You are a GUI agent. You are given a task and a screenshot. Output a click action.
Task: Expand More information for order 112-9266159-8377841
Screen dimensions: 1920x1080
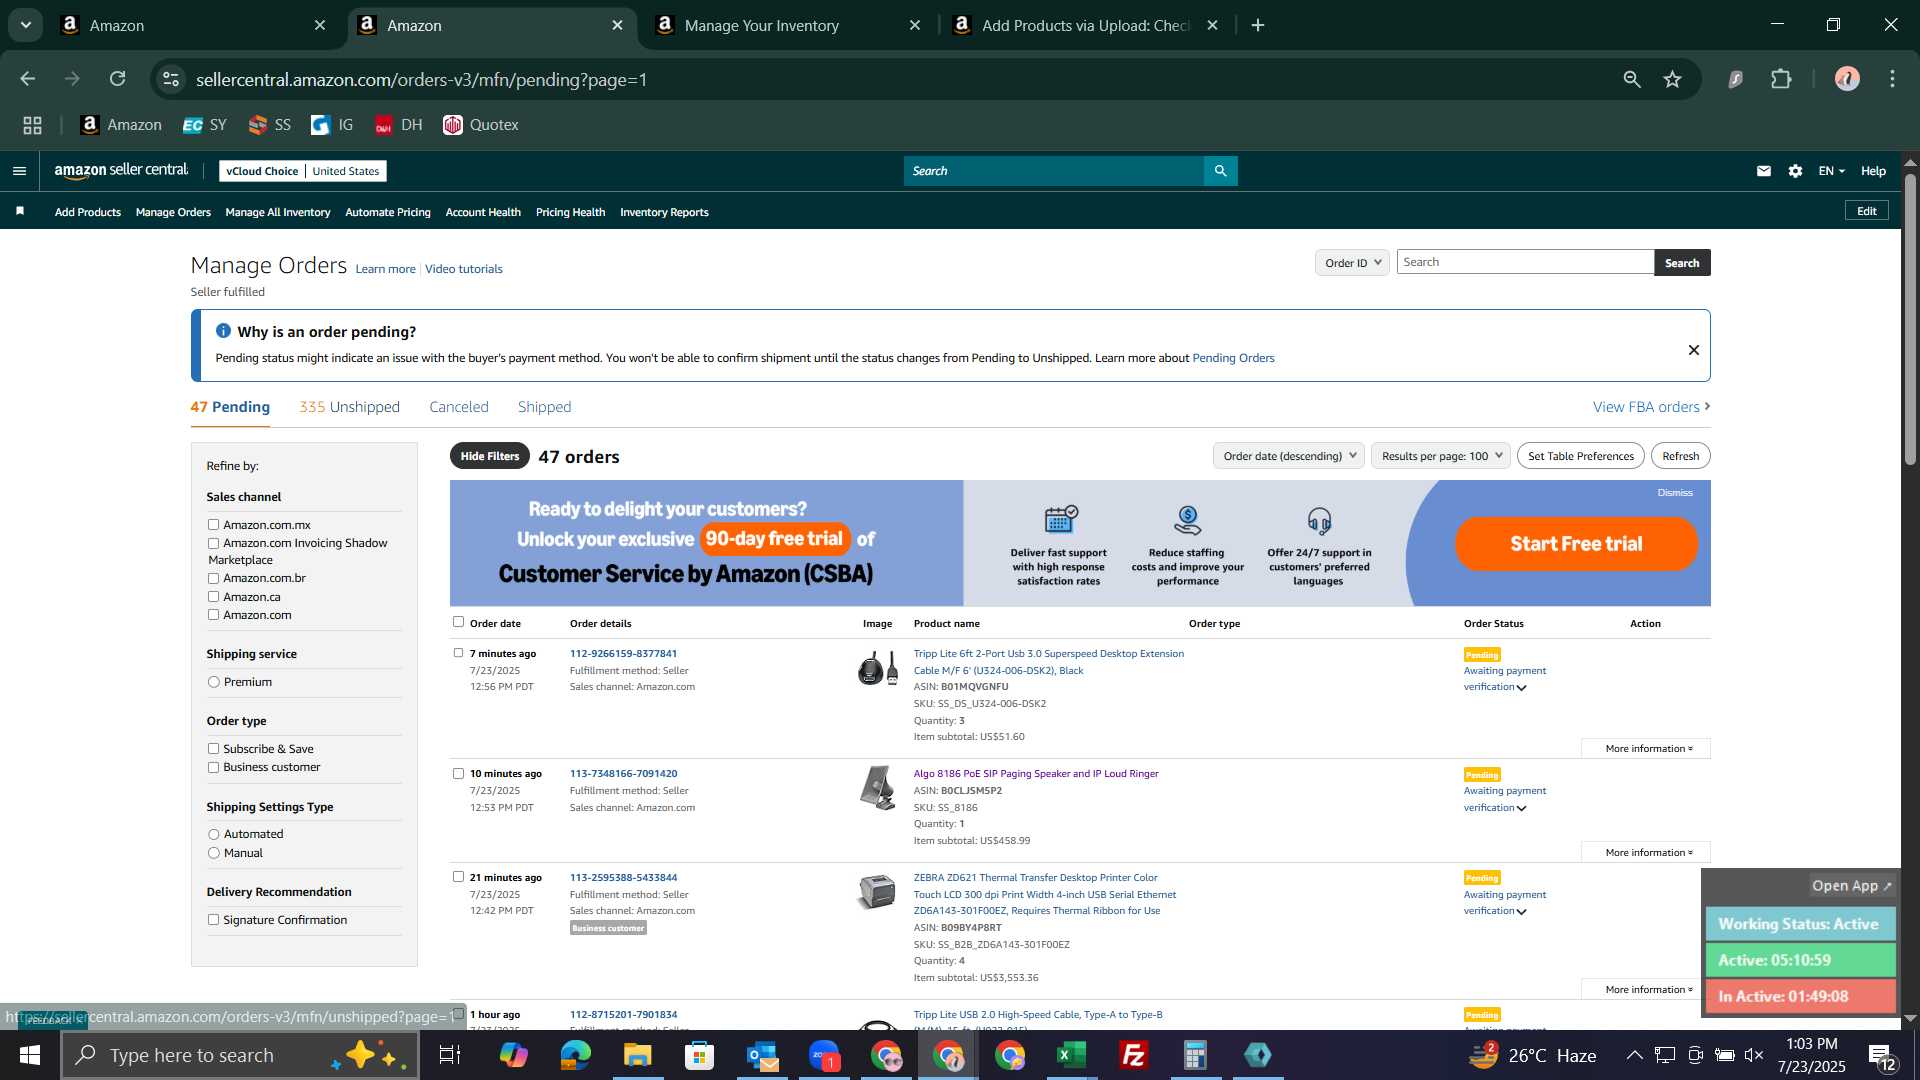coord(1646,749)
